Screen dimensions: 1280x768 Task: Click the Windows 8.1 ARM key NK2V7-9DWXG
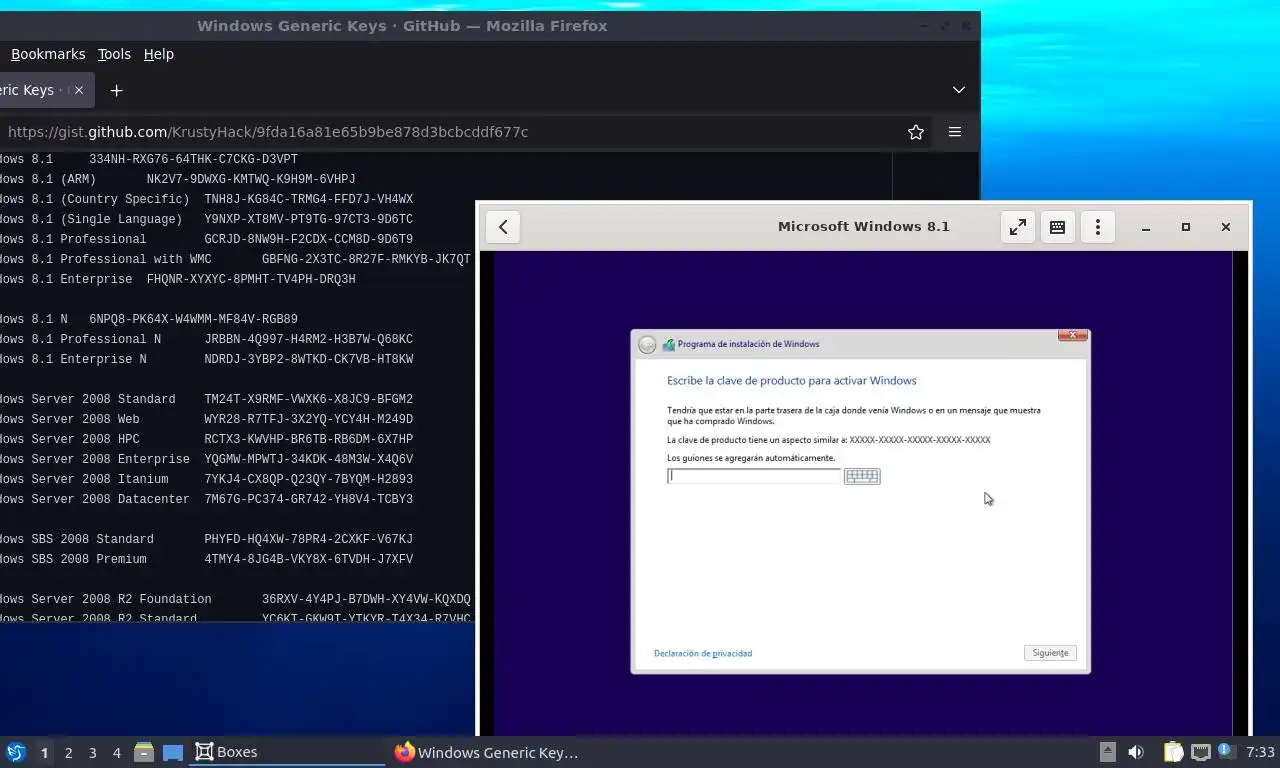[251, 179]
